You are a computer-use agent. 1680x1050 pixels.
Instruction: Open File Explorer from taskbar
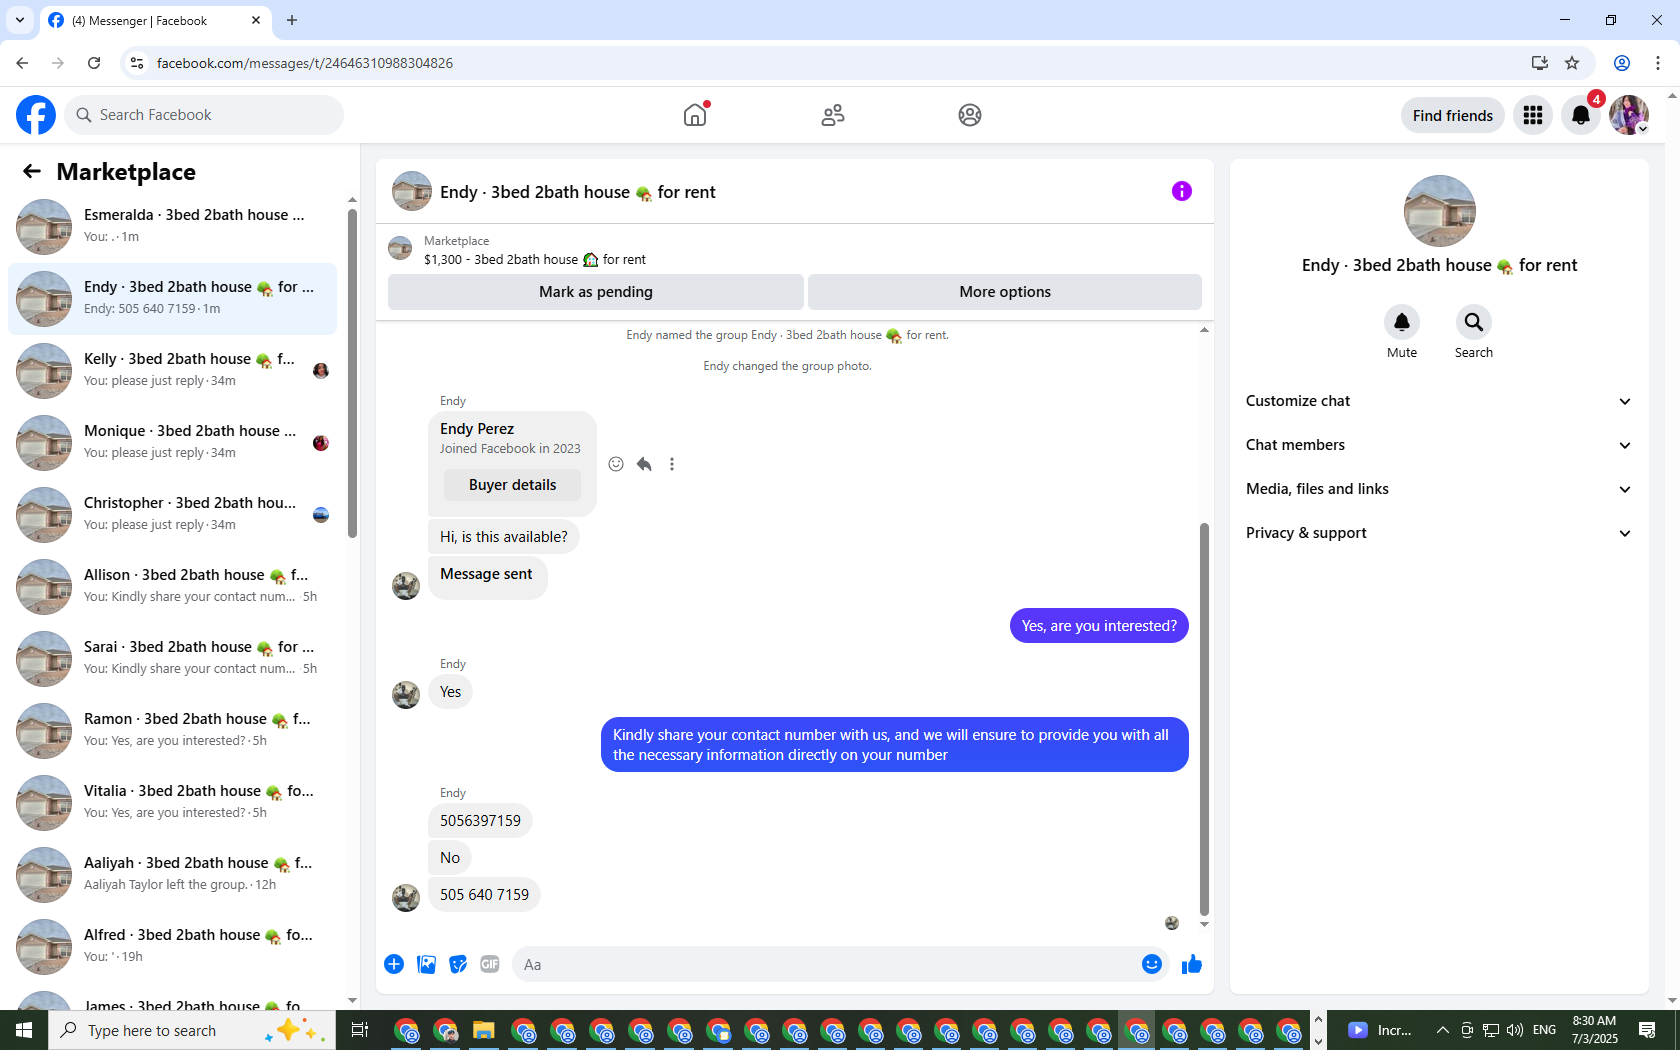pyautogui.click(x=484, y=1030)
